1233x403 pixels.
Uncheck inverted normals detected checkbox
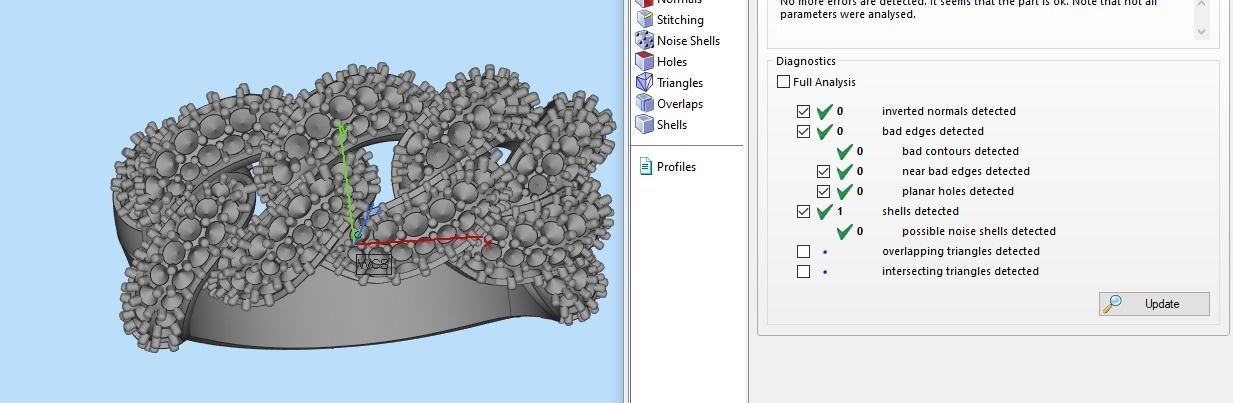pos(803,111)
